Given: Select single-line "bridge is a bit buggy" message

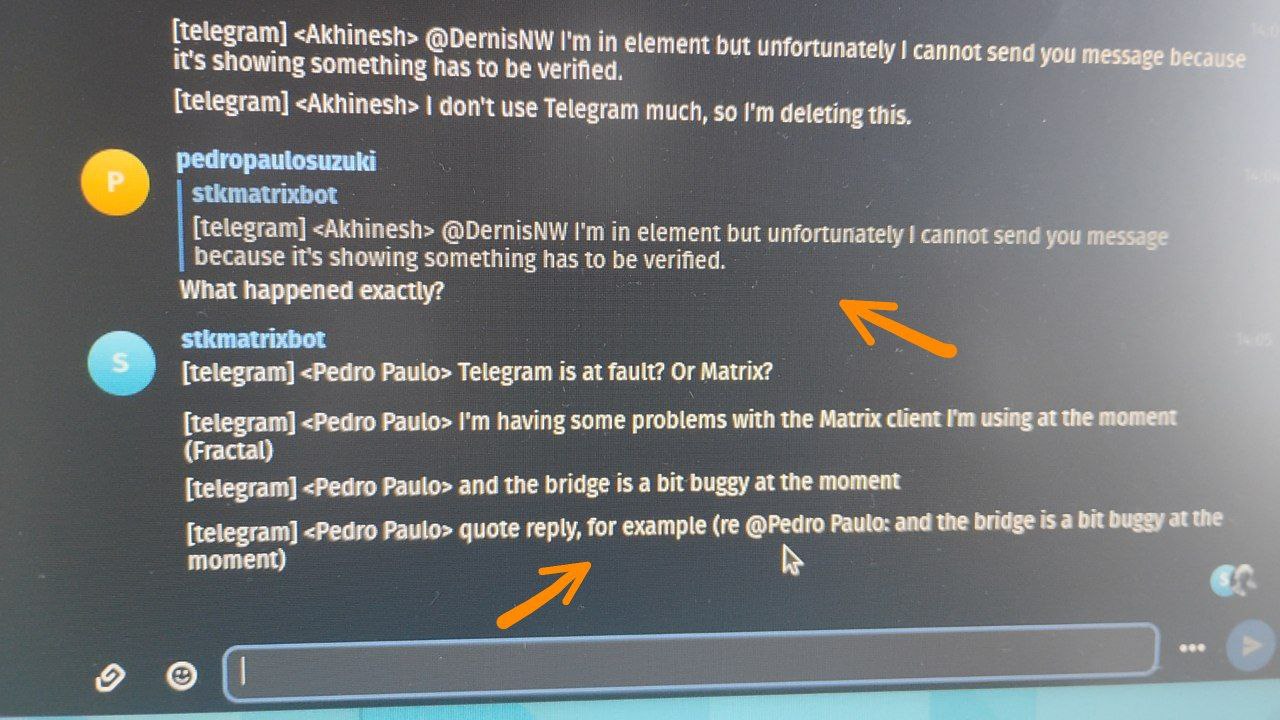Looking at the screenshot, I should (543, 485).
